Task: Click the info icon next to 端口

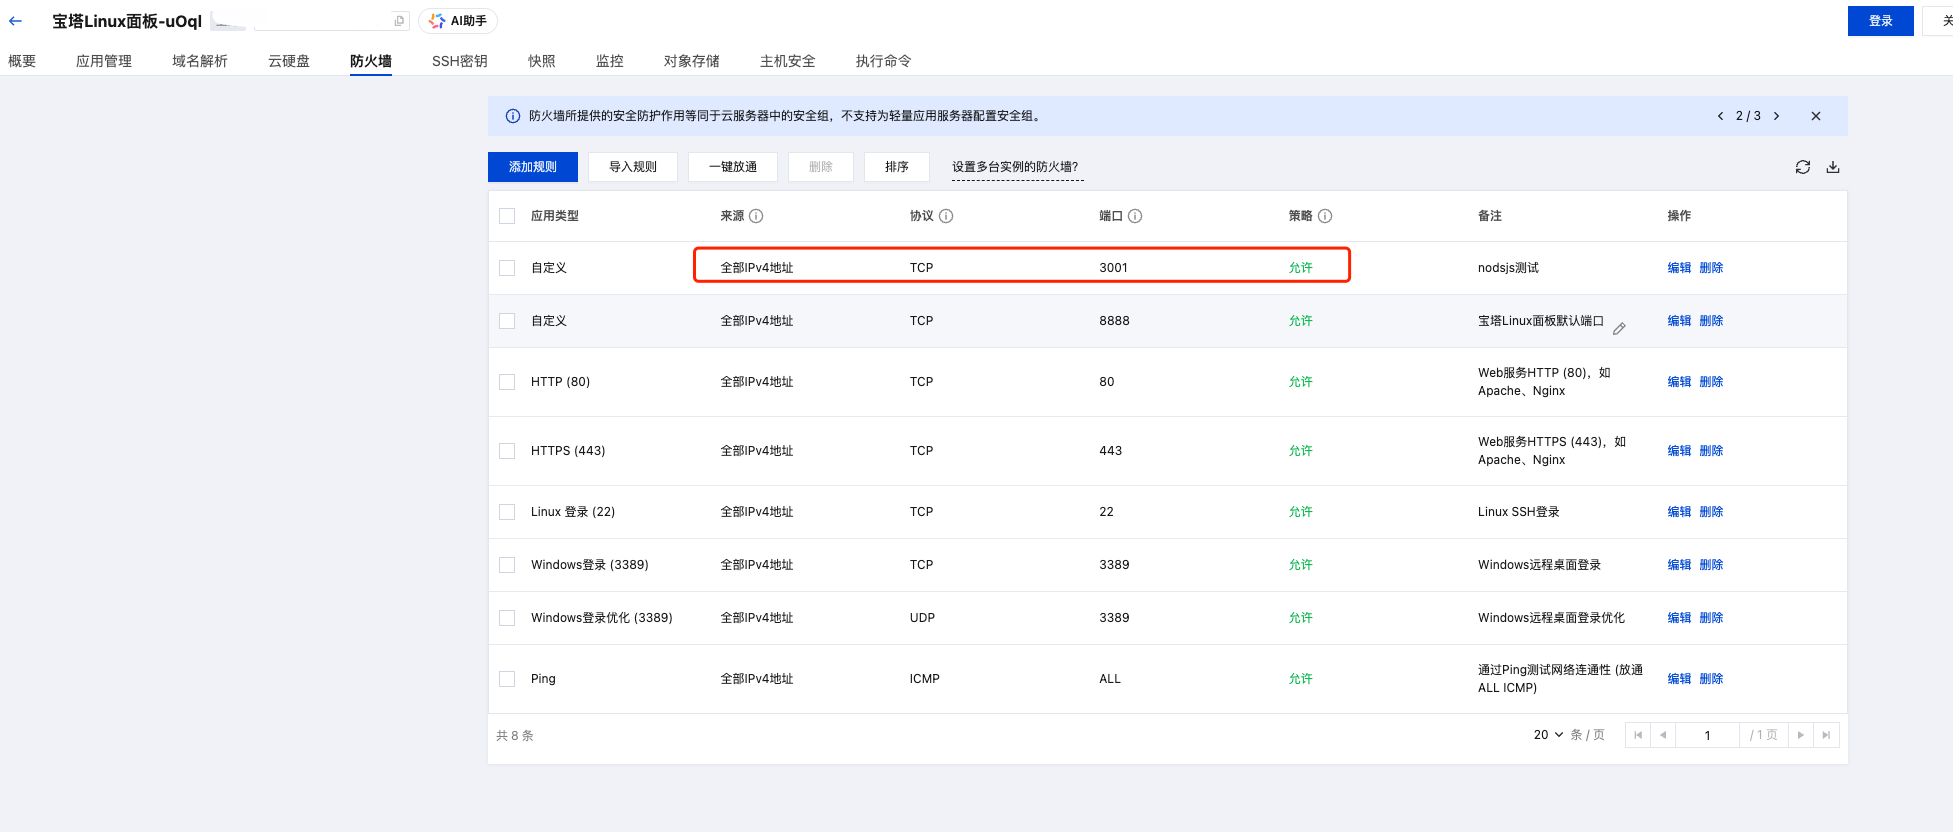Action: 1135,216
